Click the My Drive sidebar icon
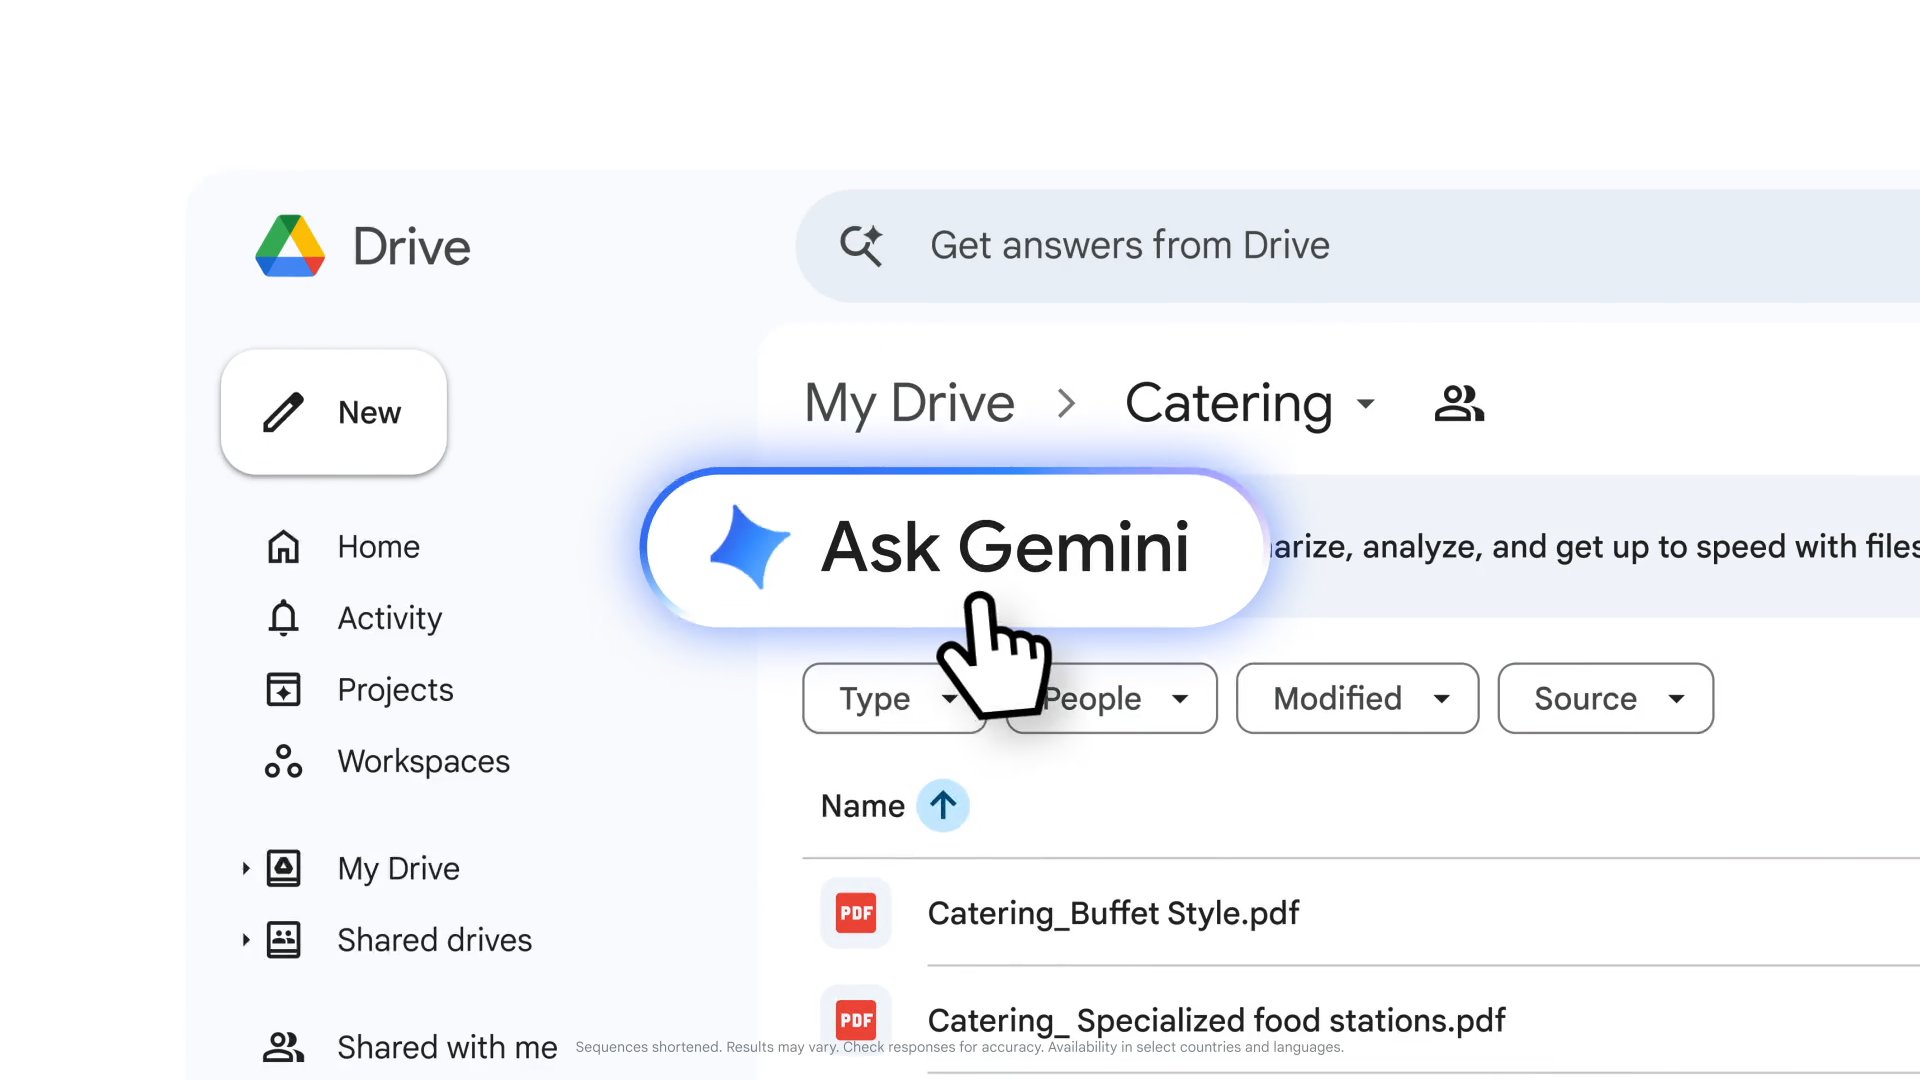1920x1080 pixels. [283, 868]
